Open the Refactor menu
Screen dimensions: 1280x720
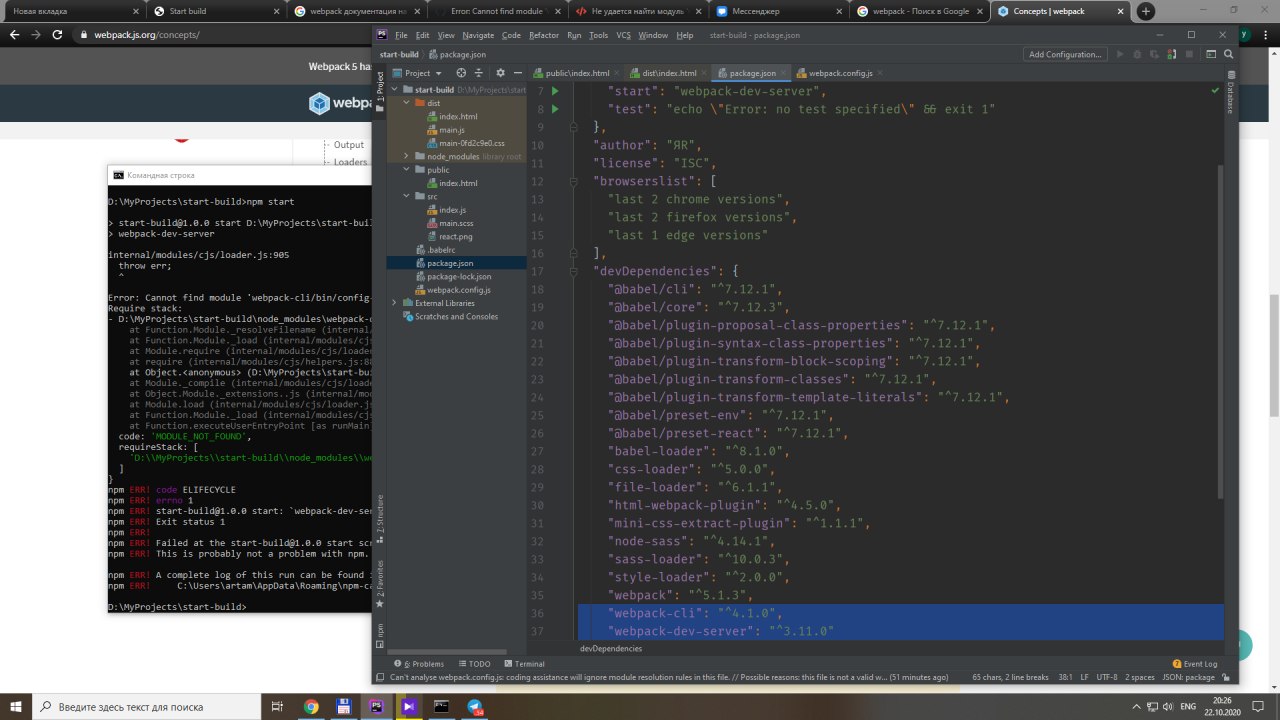pyautogui.click(x=544, y=35)
